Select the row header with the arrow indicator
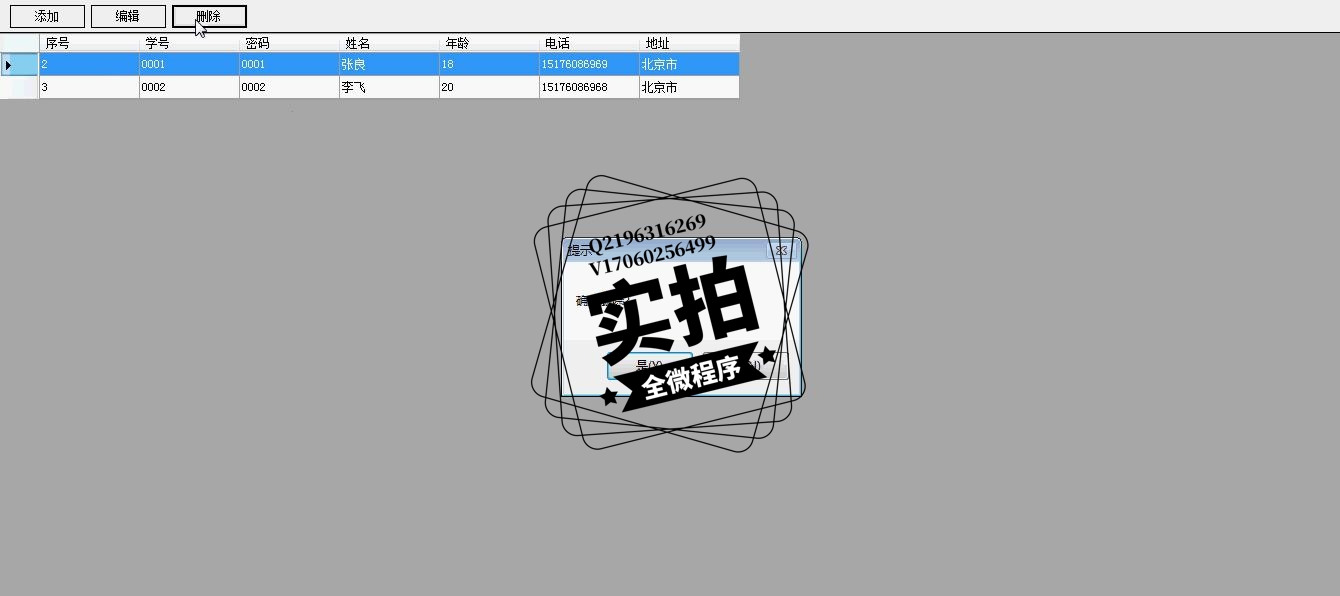The height and width of the screenshot is (596, 1340). 19,64
